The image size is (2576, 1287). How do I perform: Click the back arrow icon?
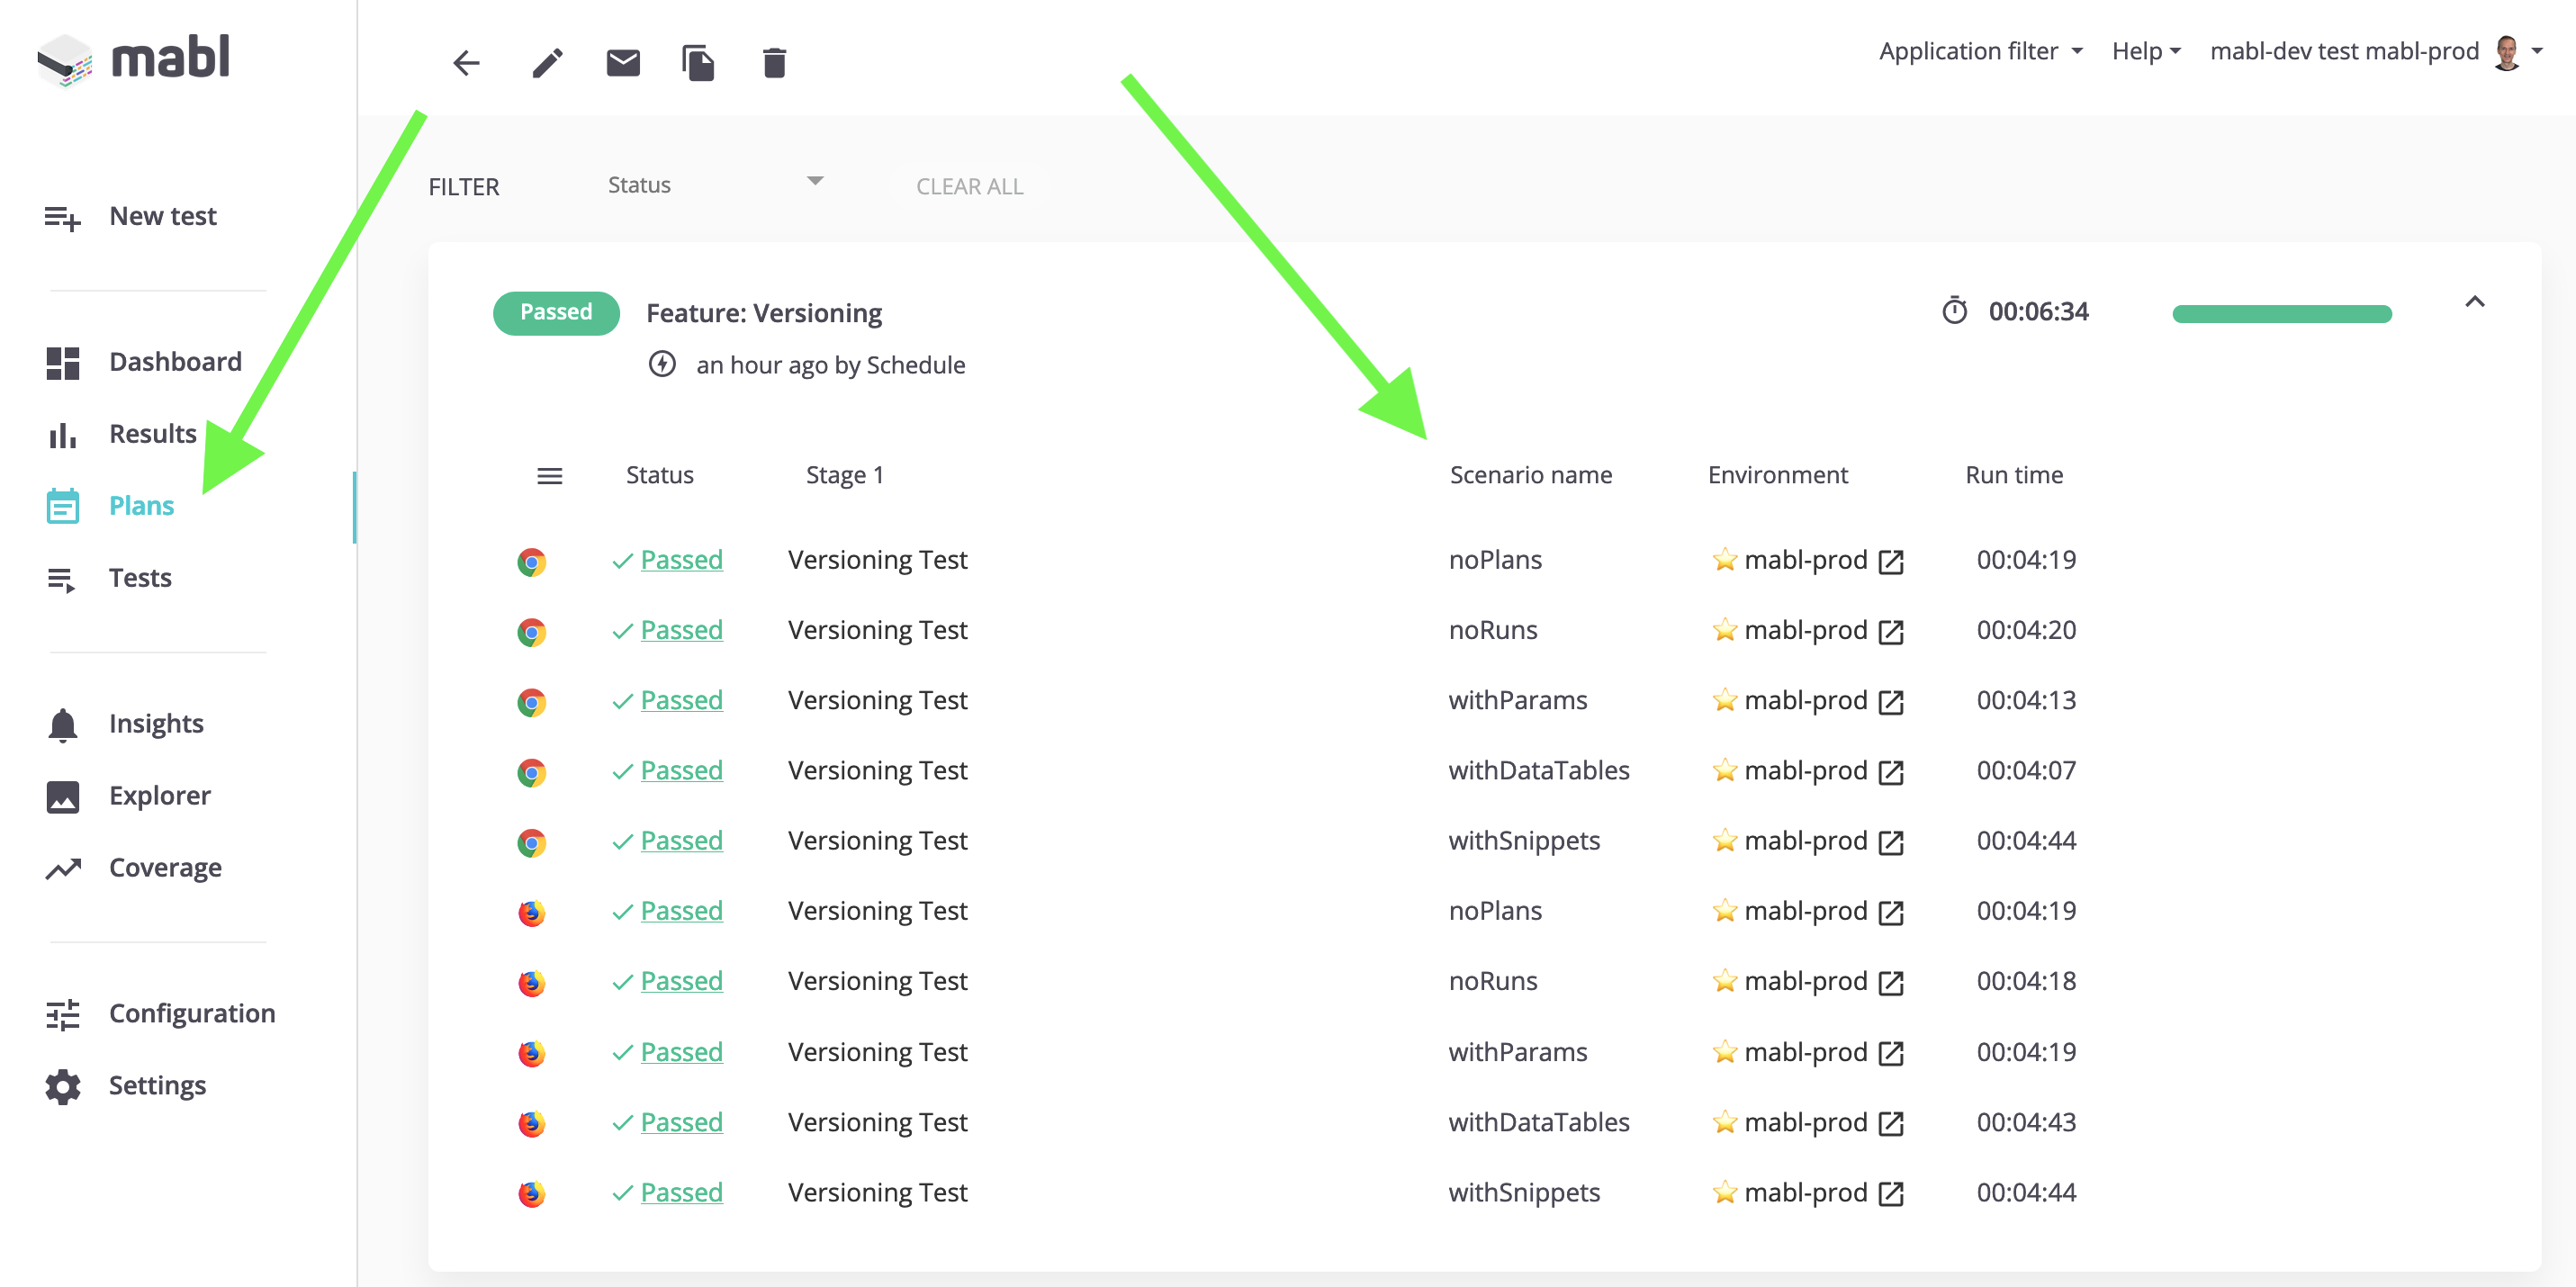click(466, 63)
